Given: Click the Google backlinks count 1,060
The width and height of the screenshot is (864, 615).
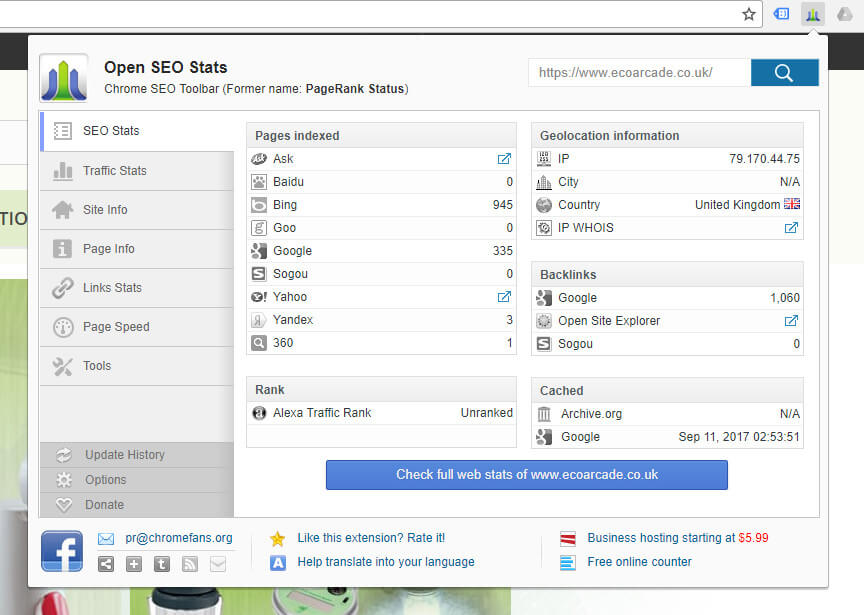Looking at the screenshot, I should 785,298.
